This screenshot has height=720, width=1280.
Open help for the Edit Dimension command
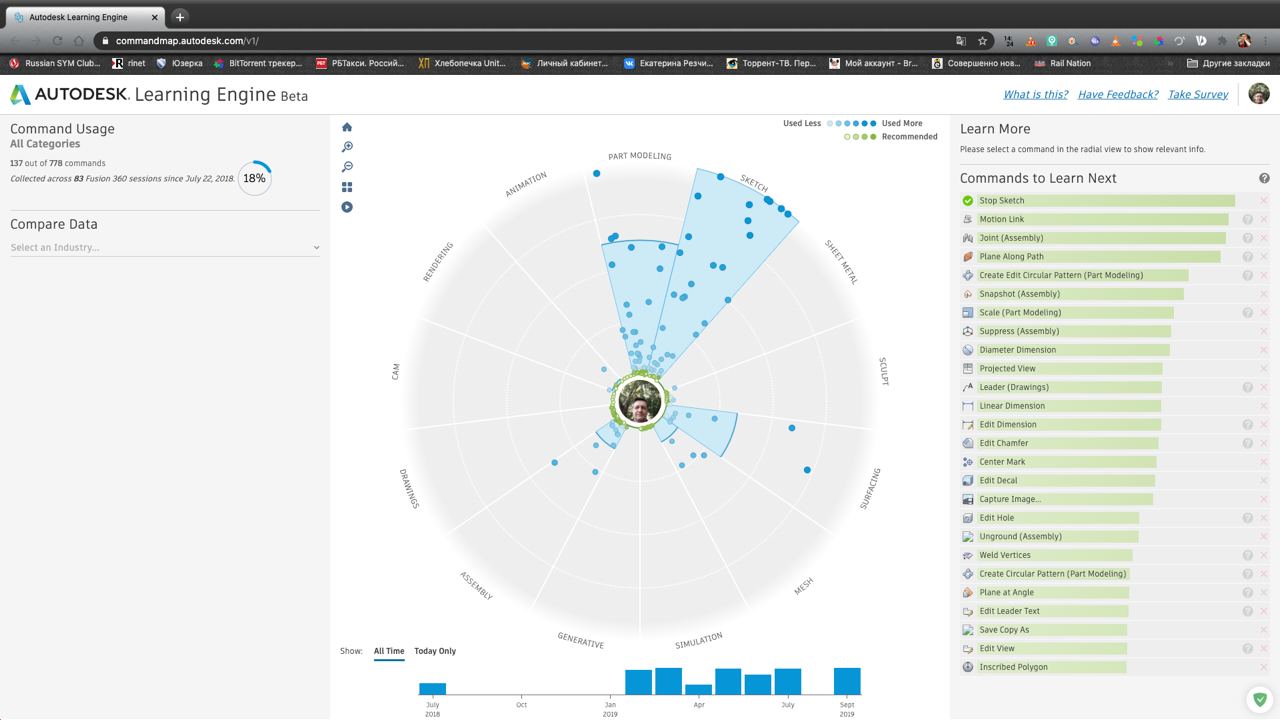pyautogui.click(x=1248, y=424)
